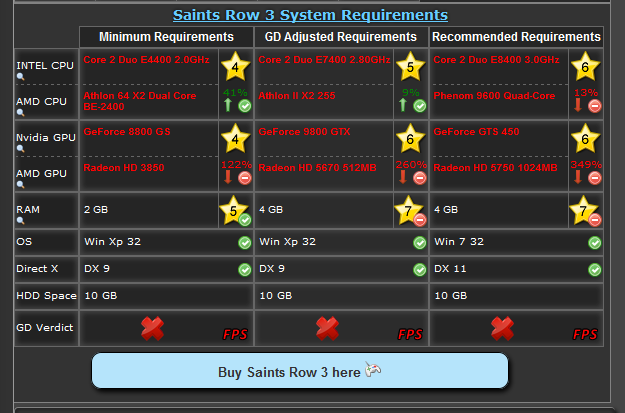
Task: Click the Minimum GPU star rating 4
Action: point(235,138)
